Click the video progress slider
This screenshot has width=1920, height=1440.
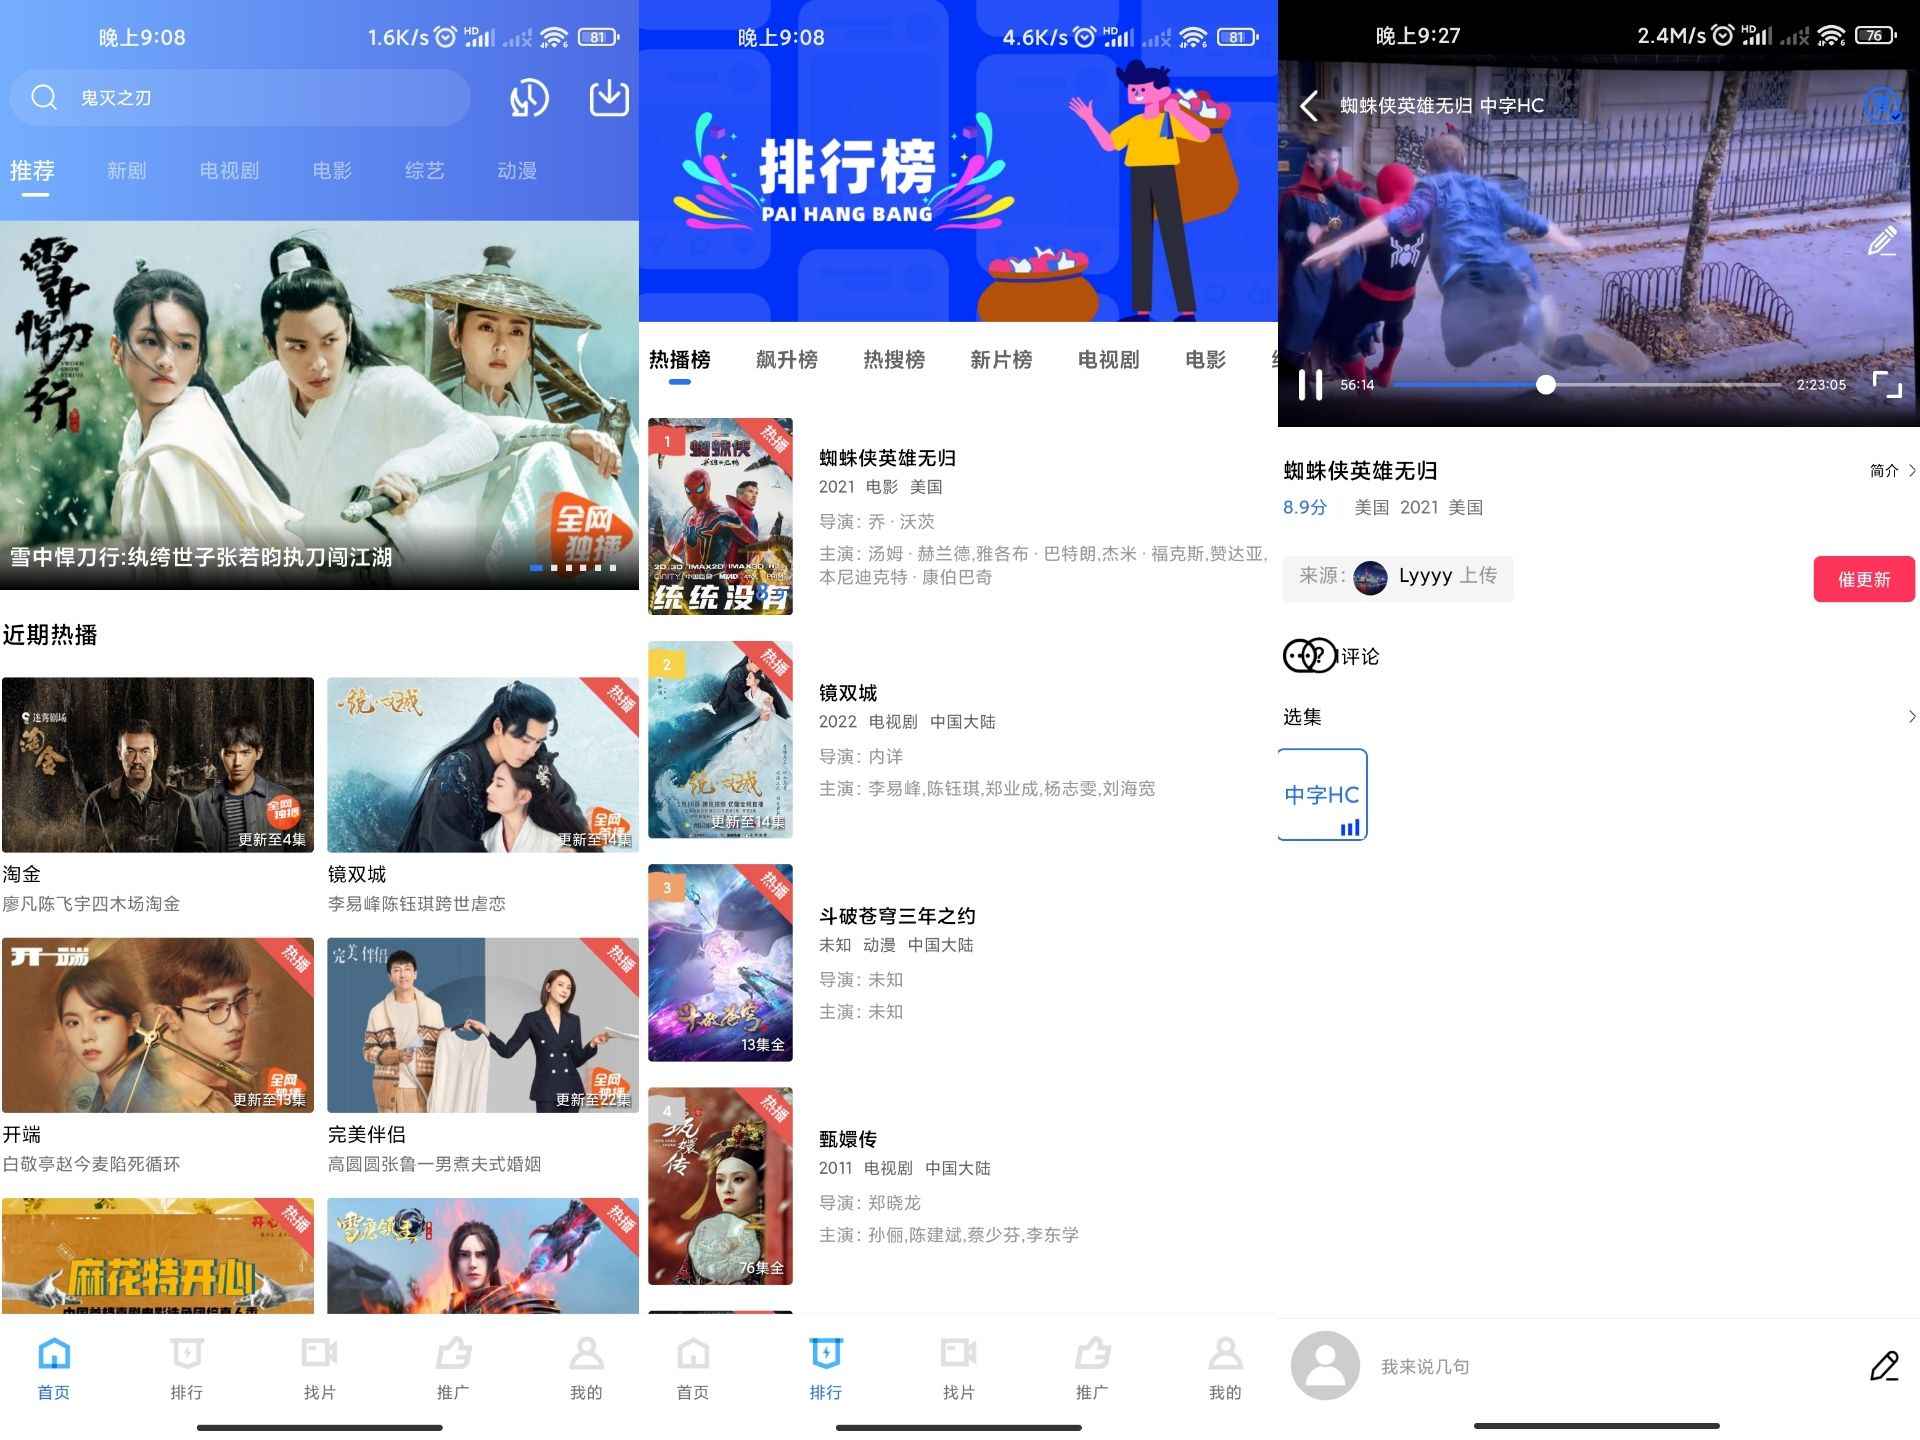click(x=1546, y=382)
